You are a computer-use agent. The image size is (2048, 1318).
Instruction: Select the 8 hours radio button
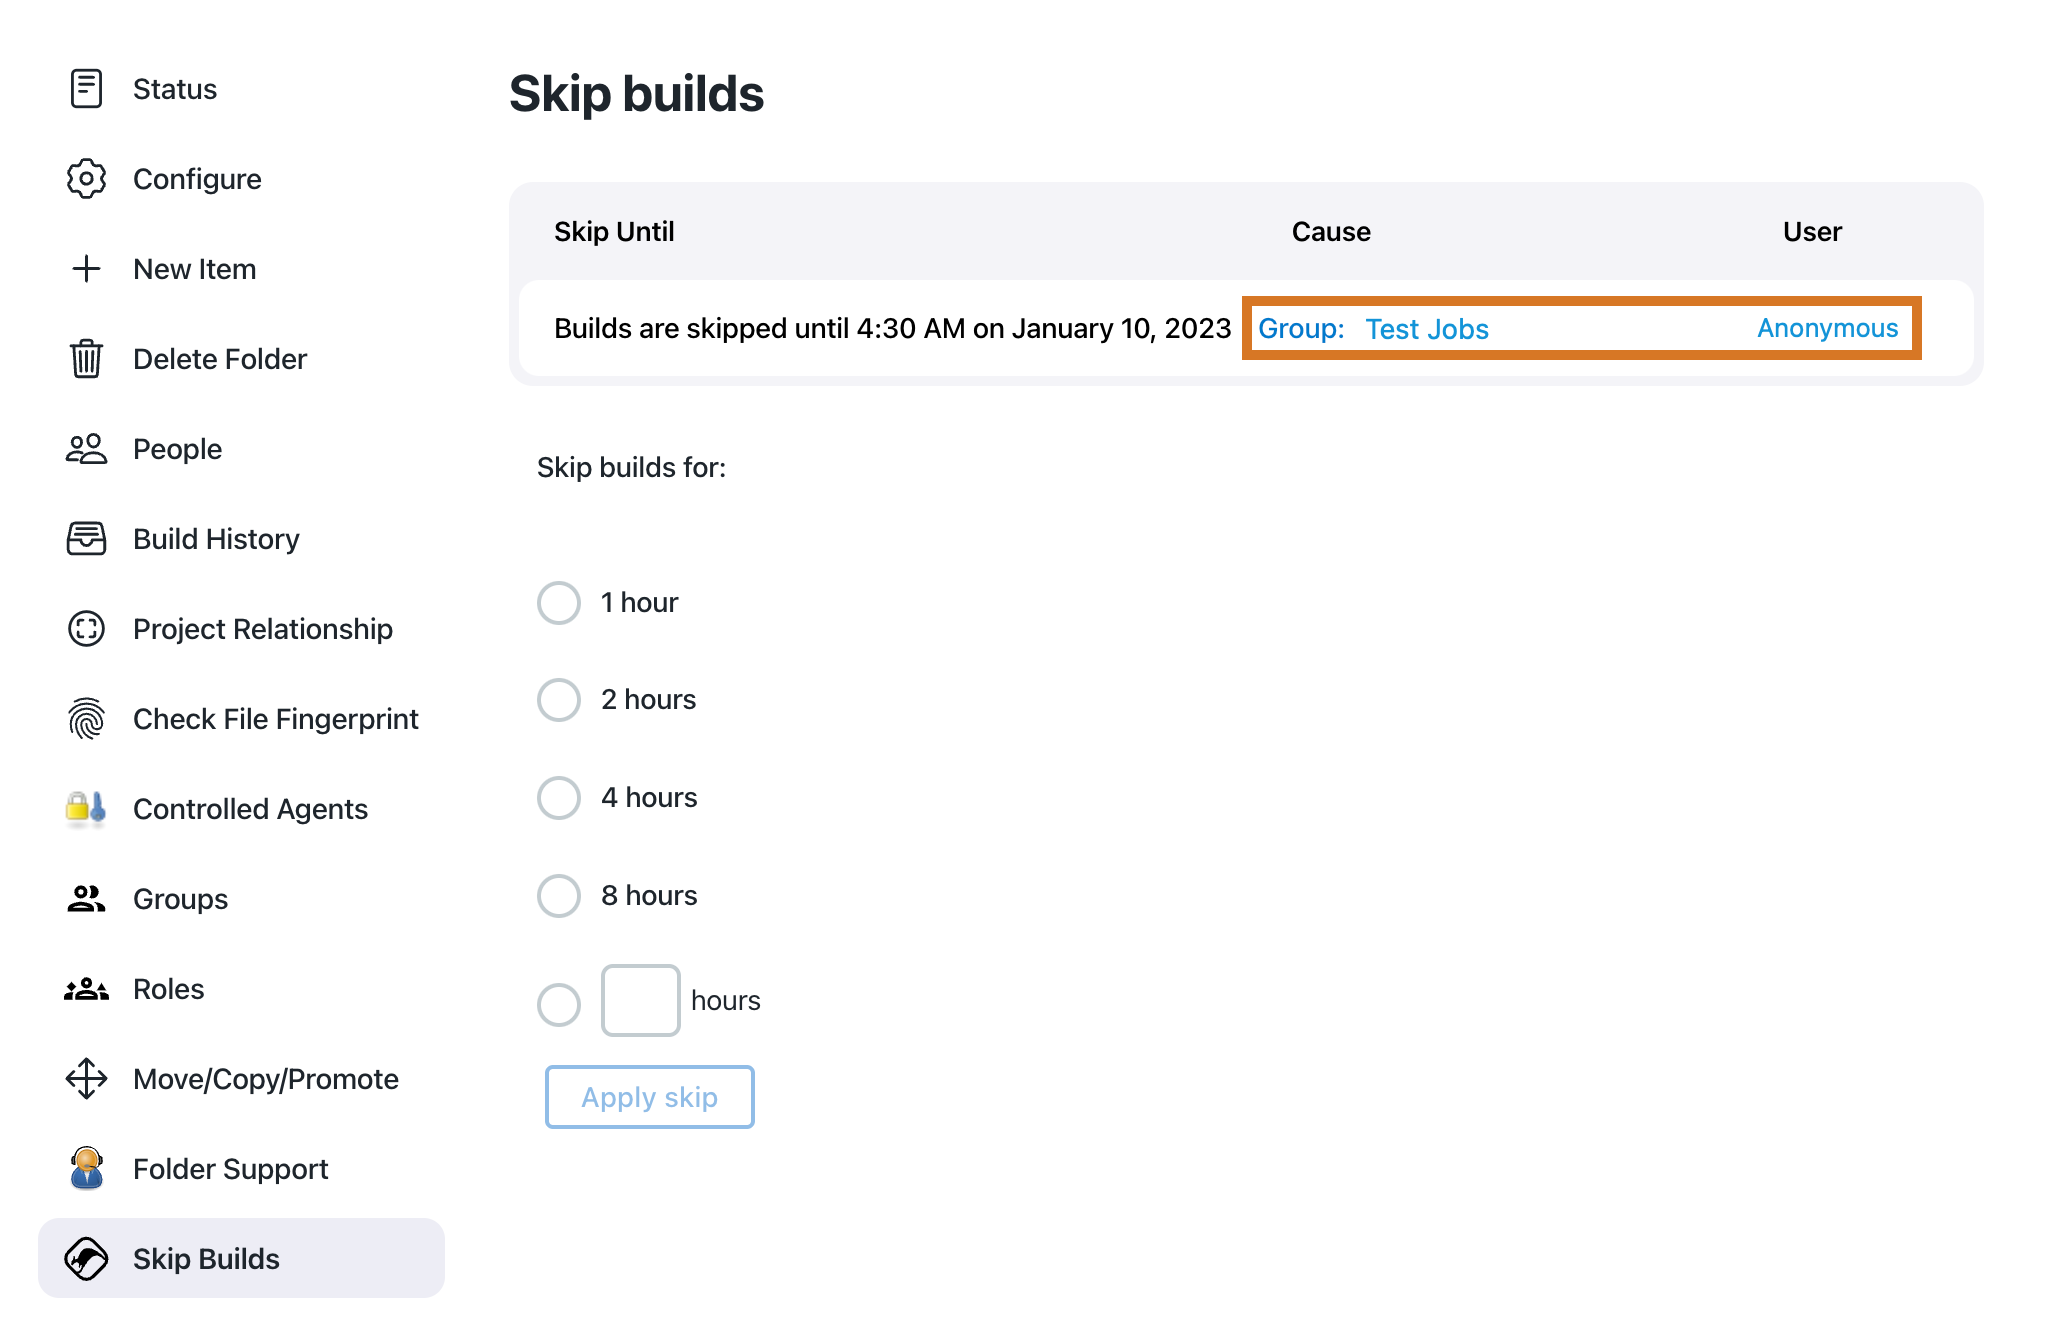(x=560, y=894)
